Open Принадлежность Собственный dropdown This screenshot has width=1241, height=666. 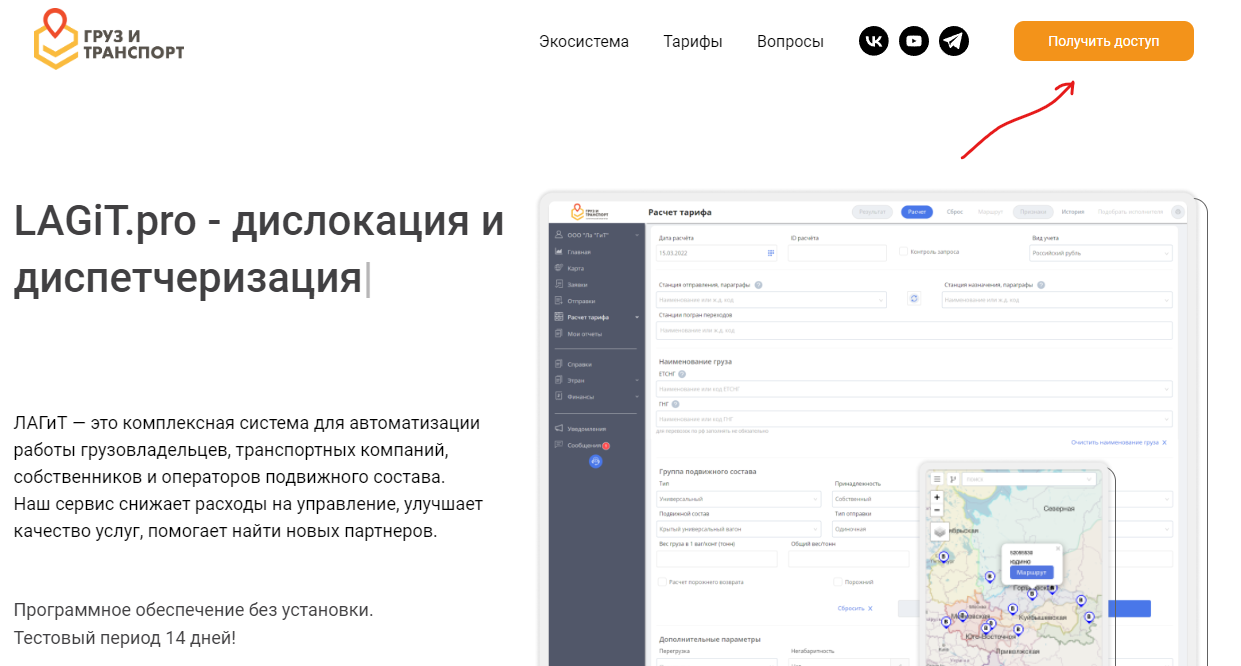876,498
